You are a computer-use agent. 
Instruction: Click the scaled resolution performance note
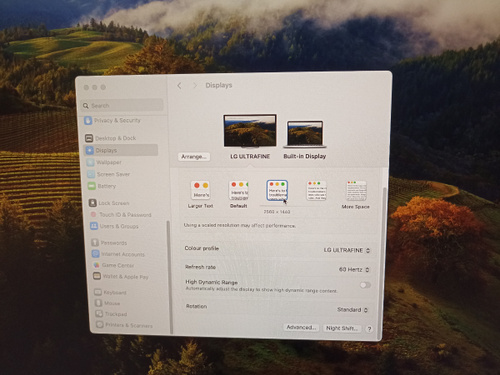tap(240, 225)
